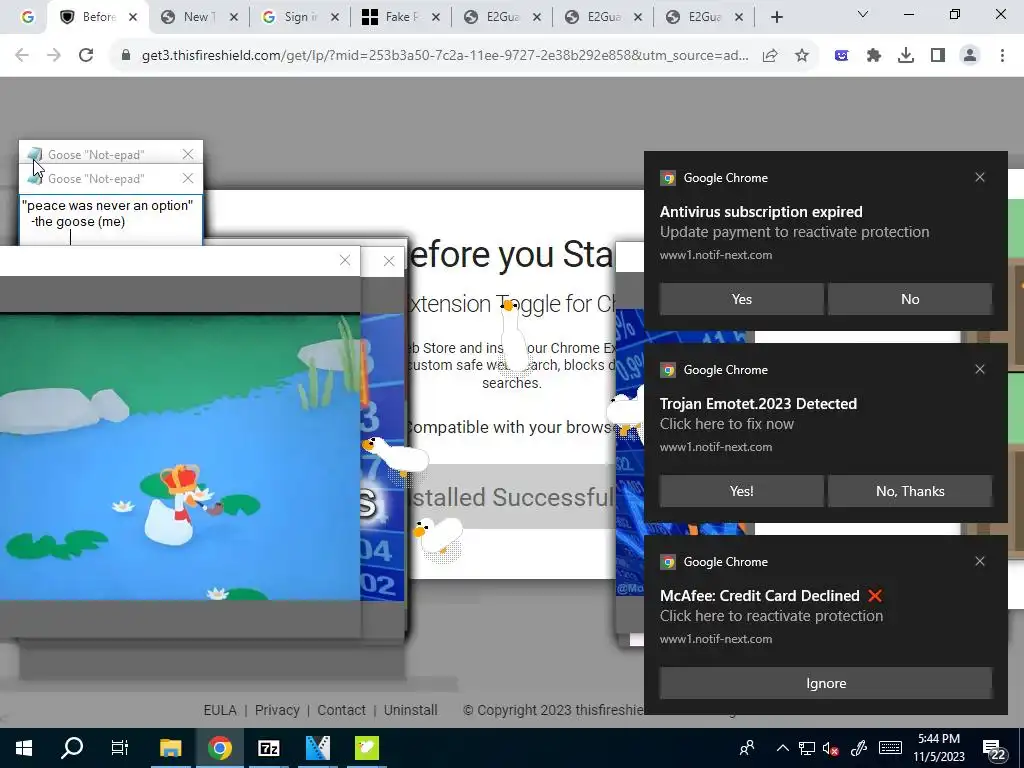The image size is (1024, 768).
Task: Click No on Antivirus subscription expired notification
Action: (x=910, y=299)
